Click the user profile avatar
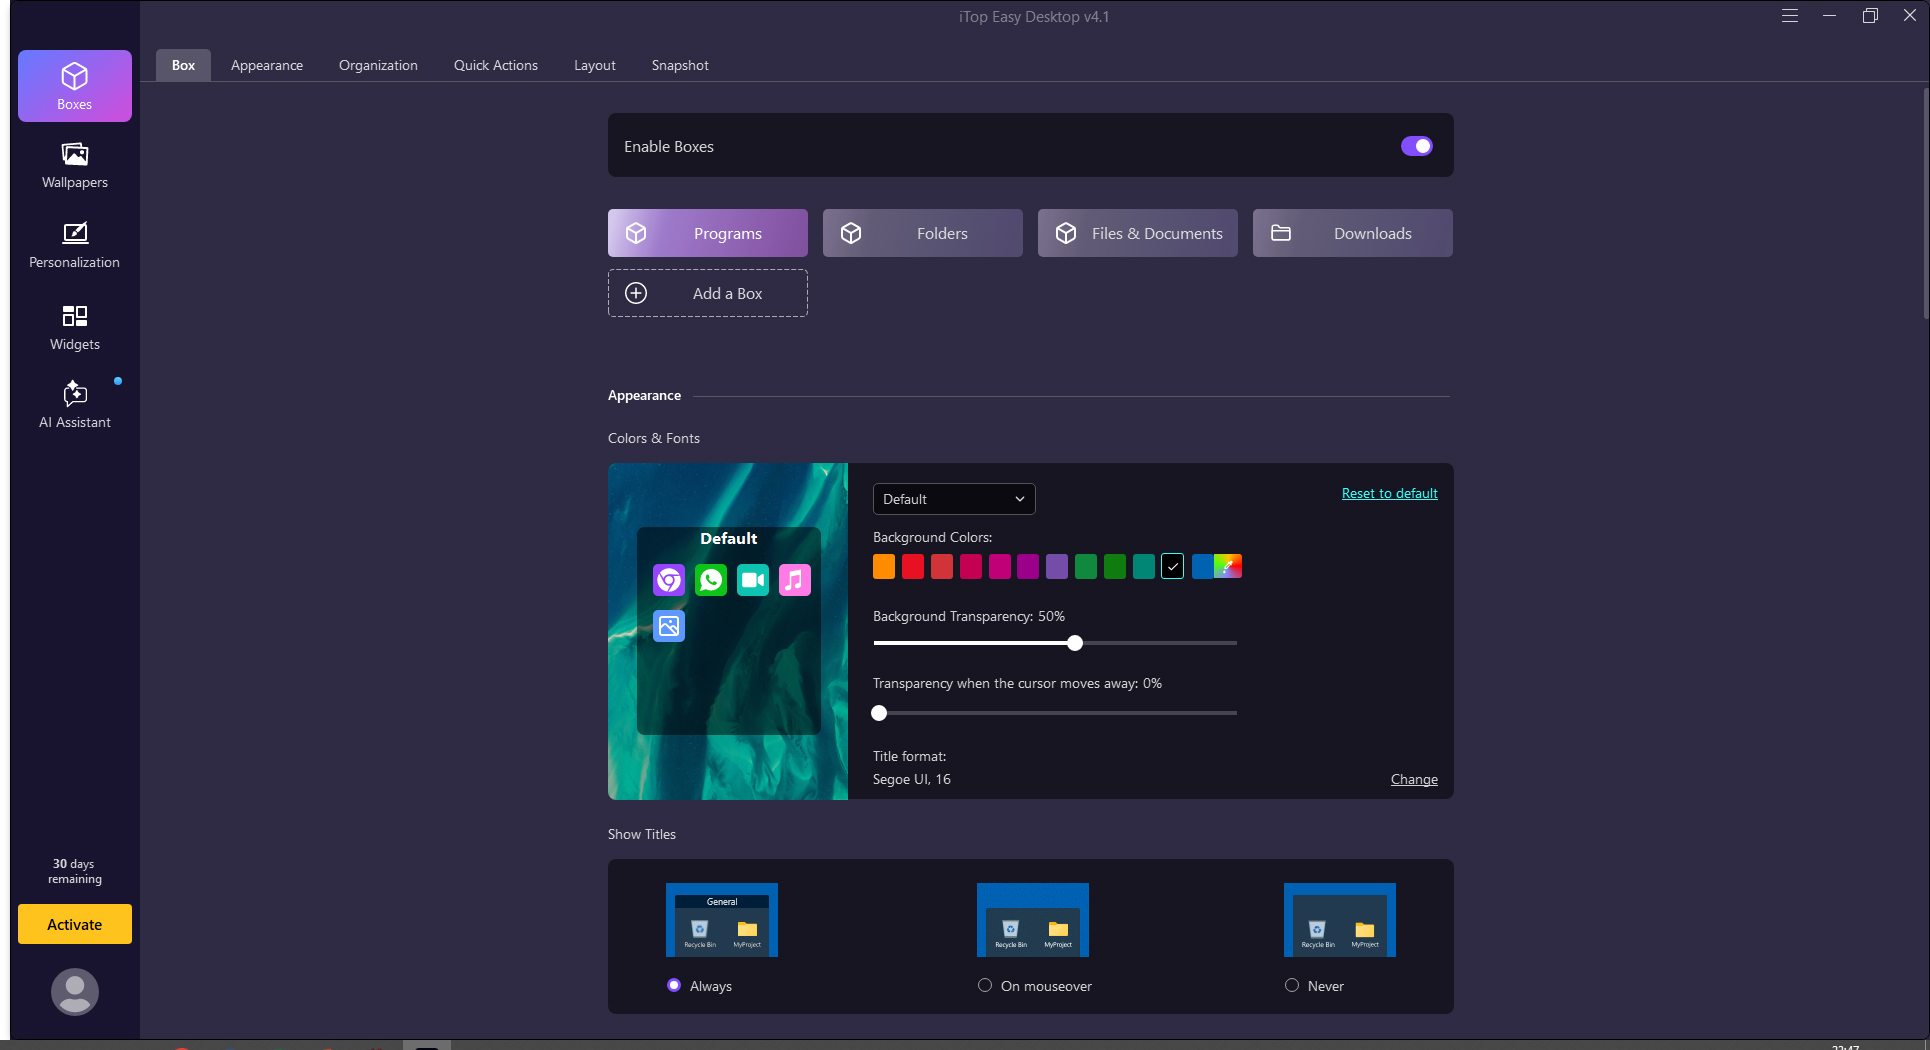This screenshot has height=1050, width=1930. (75, 991)
